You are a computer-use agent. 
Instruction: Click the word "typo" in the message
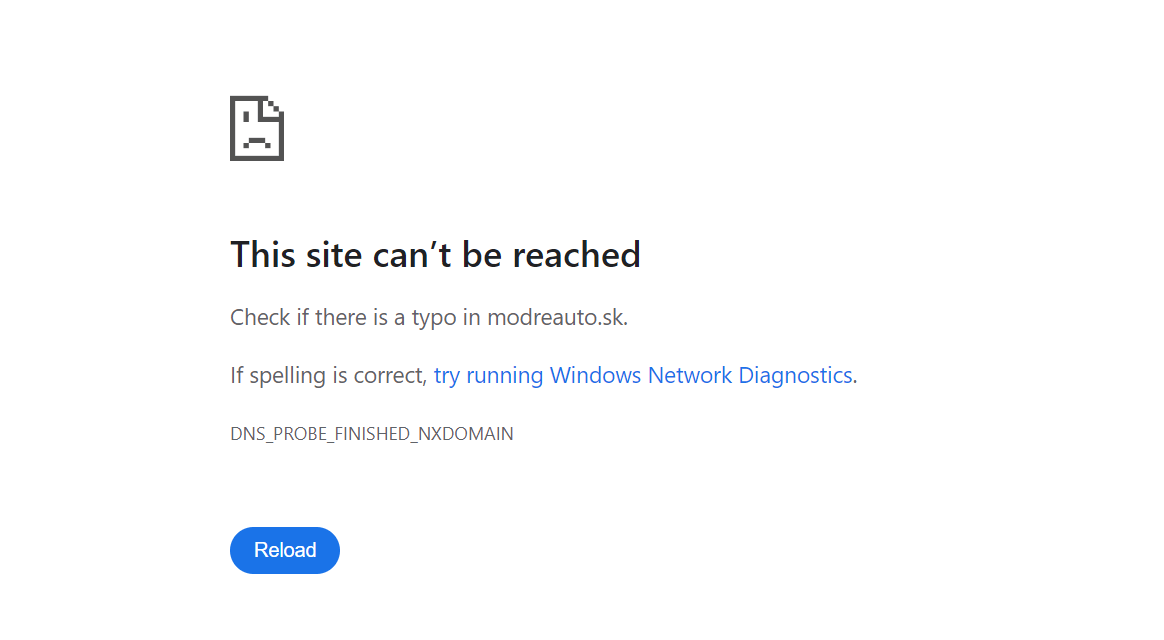[433, 318]
